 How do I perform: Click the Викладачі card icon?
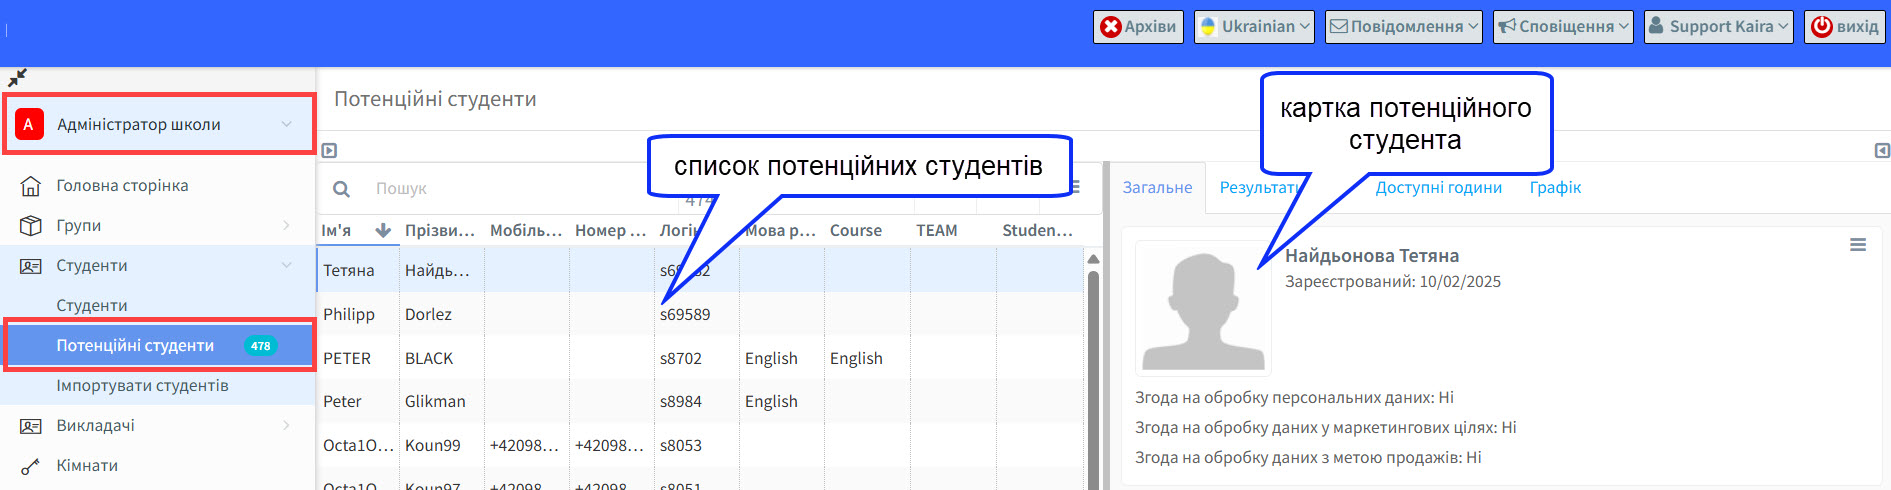tap(31, 425)
